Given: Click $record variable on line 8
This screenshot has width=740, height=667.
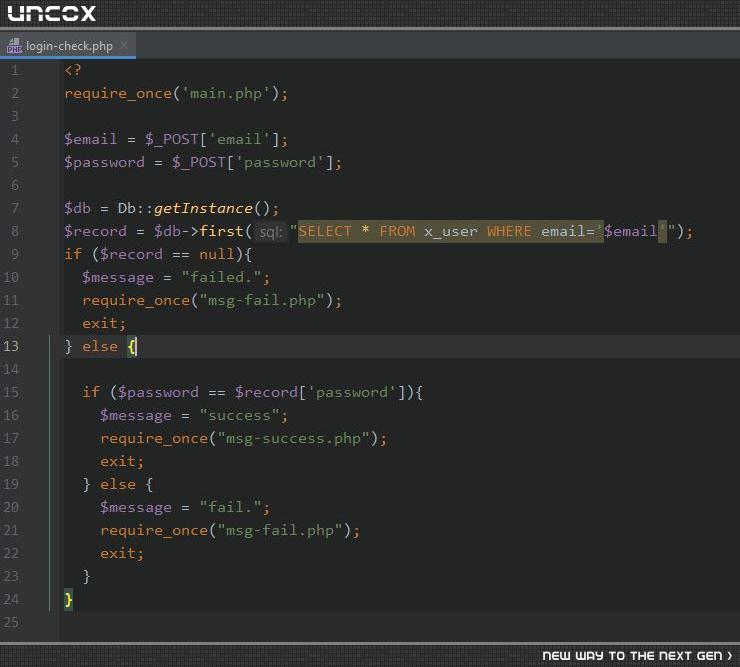Looking at the screenshot, I should [95, 231].
